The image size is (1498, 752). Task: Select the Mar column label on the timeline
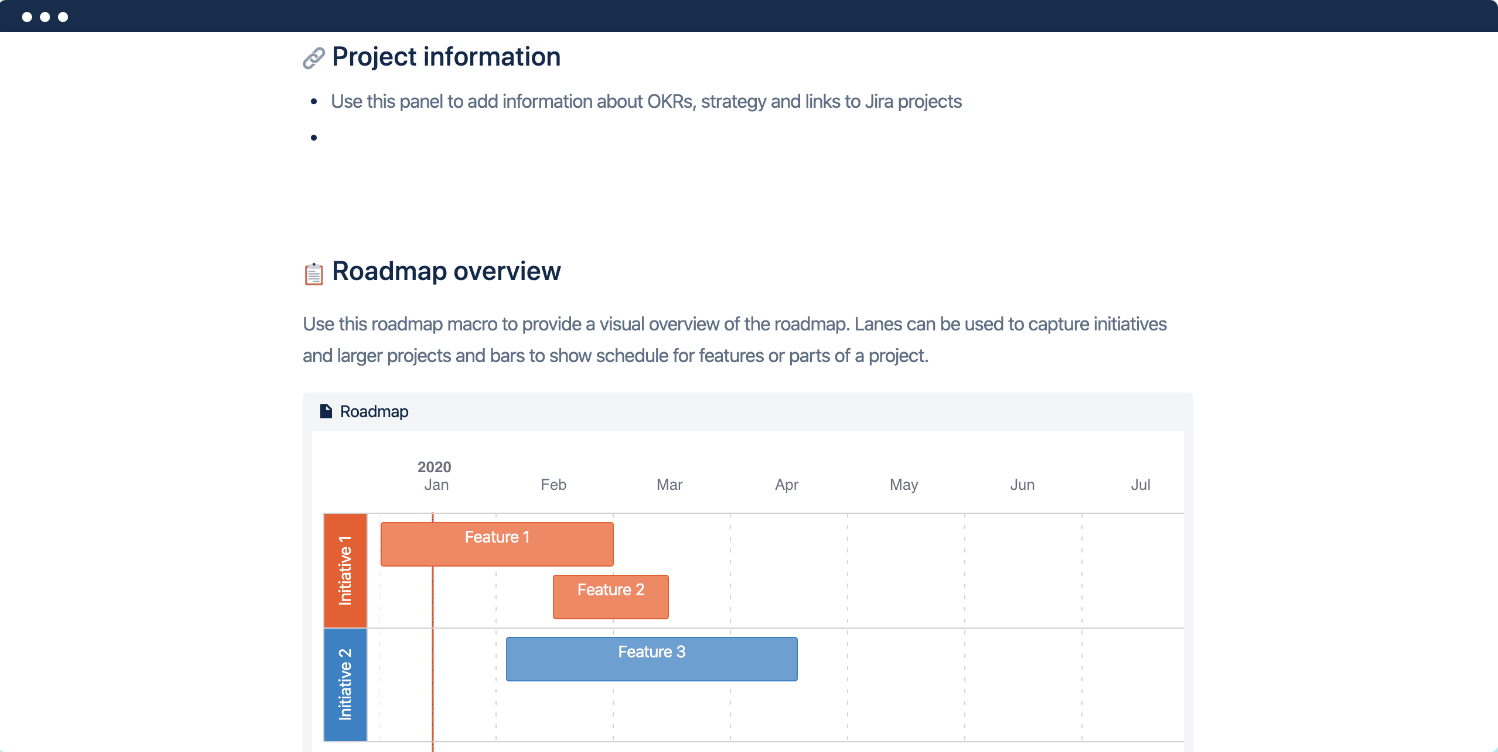(669, 484)
